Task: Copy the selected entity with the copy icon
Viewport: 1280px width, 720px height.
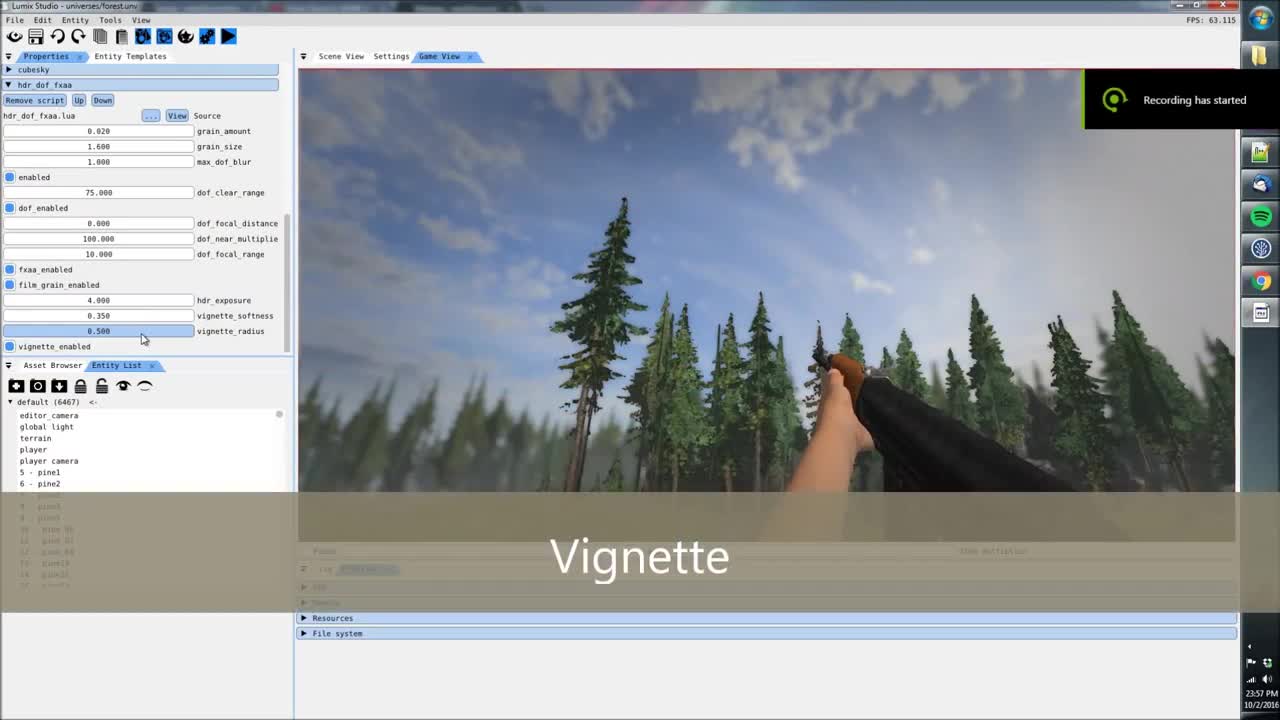Action: (x=100, y=37)
